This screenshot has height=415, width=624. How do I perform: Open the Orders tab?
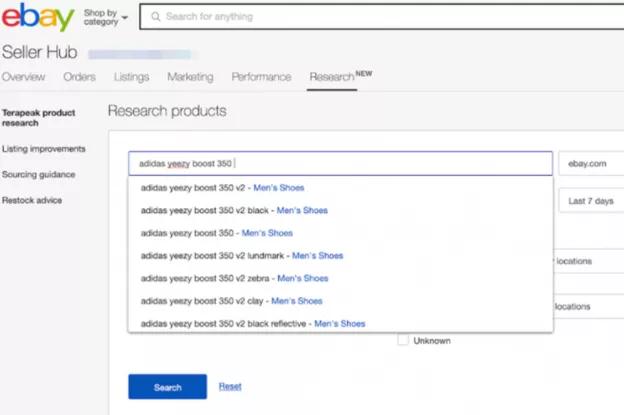[79, 76]
